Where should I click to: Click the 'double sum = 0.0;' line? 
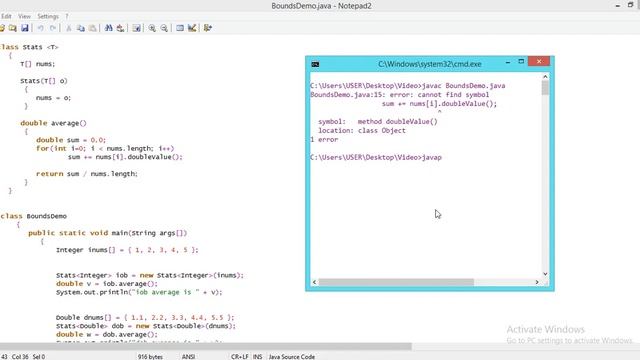click(x=71, y=140)
